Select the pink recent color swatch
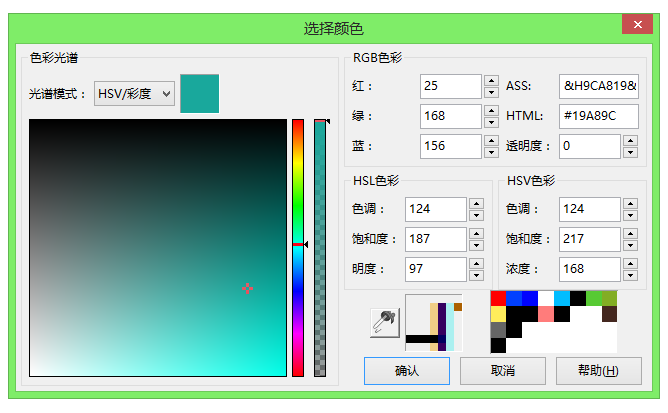Image resolution: width=668 pixels, height=413 pixels. coord(546,314)
